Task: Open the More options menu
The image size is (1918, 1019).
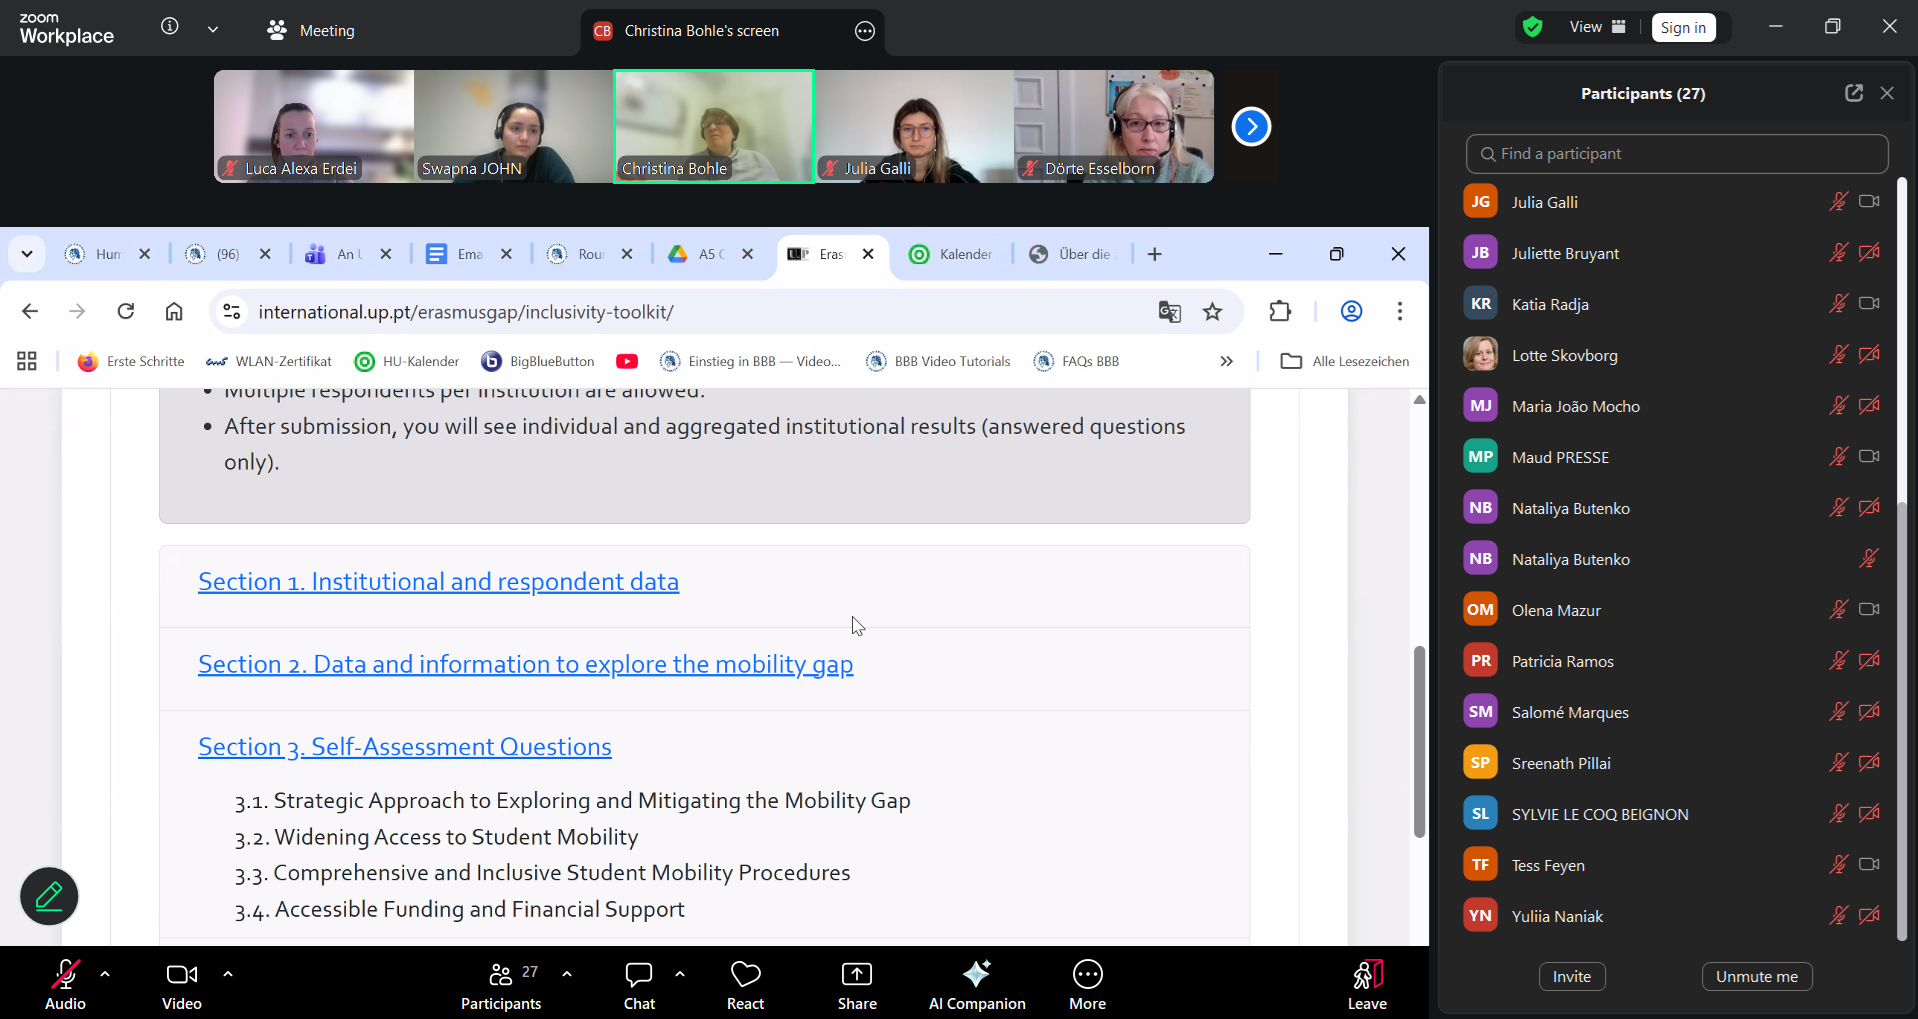Action: click(1087, 984)
